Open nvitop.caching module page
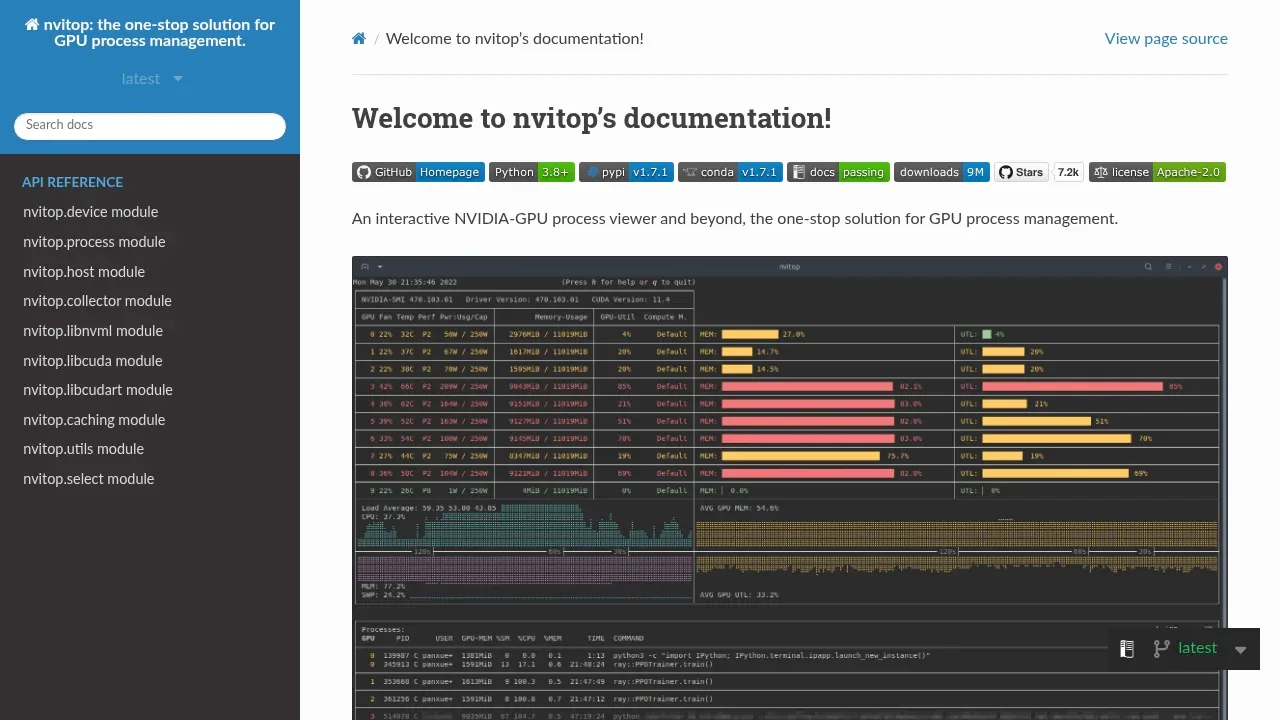This screenshot has width=1280, height=720. coord(150,420)
